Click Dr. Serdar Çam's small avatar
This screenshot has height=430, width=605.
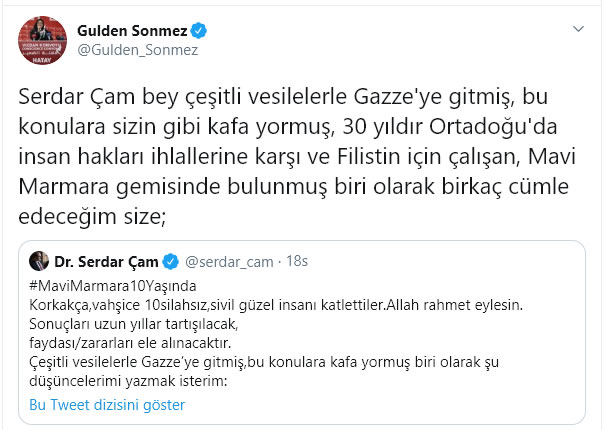click(x=38, y=262)
